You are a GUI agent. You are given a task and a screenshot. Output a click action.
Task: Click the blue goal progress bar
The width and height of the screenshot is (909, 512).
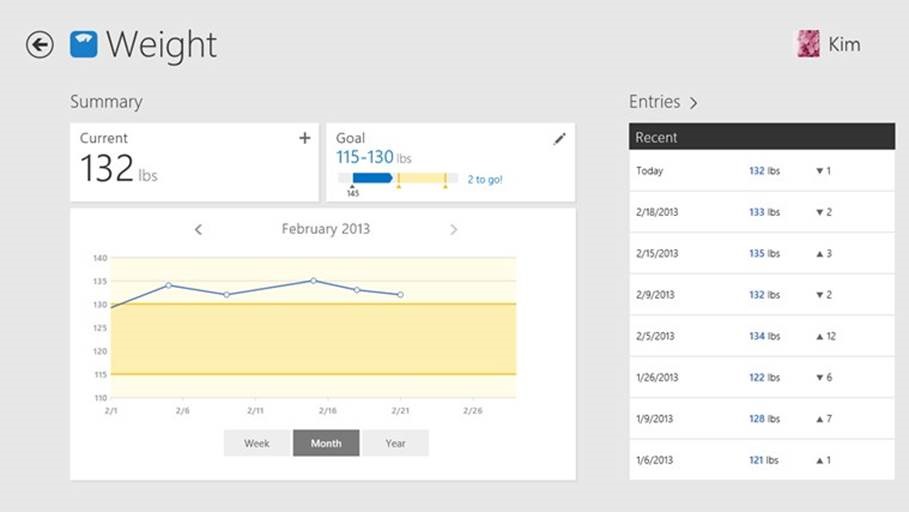coord(372,178)
